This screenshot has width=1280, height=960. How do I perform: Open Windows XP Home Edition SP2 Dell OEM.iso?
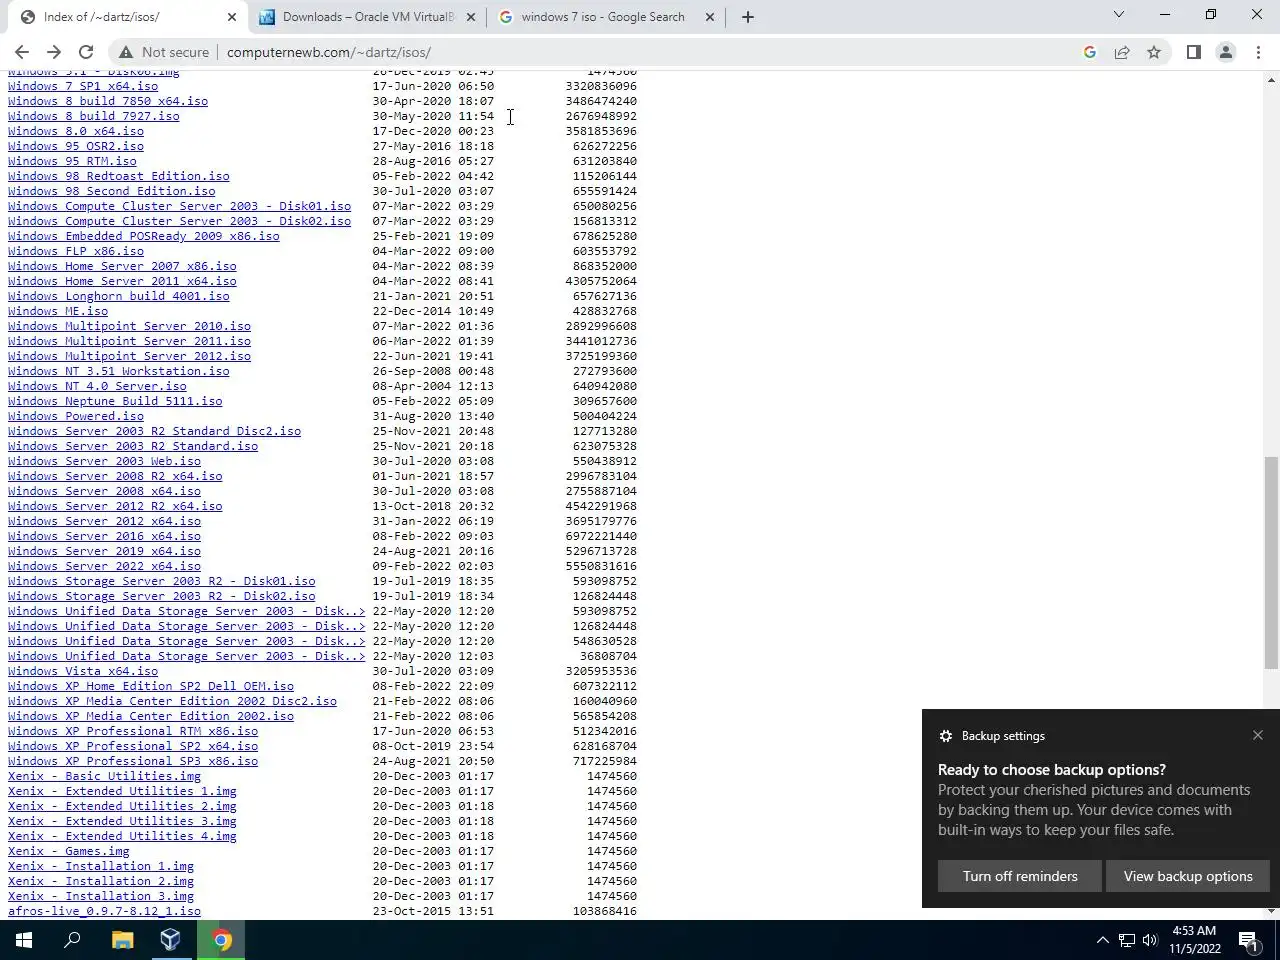click(151, 686)
